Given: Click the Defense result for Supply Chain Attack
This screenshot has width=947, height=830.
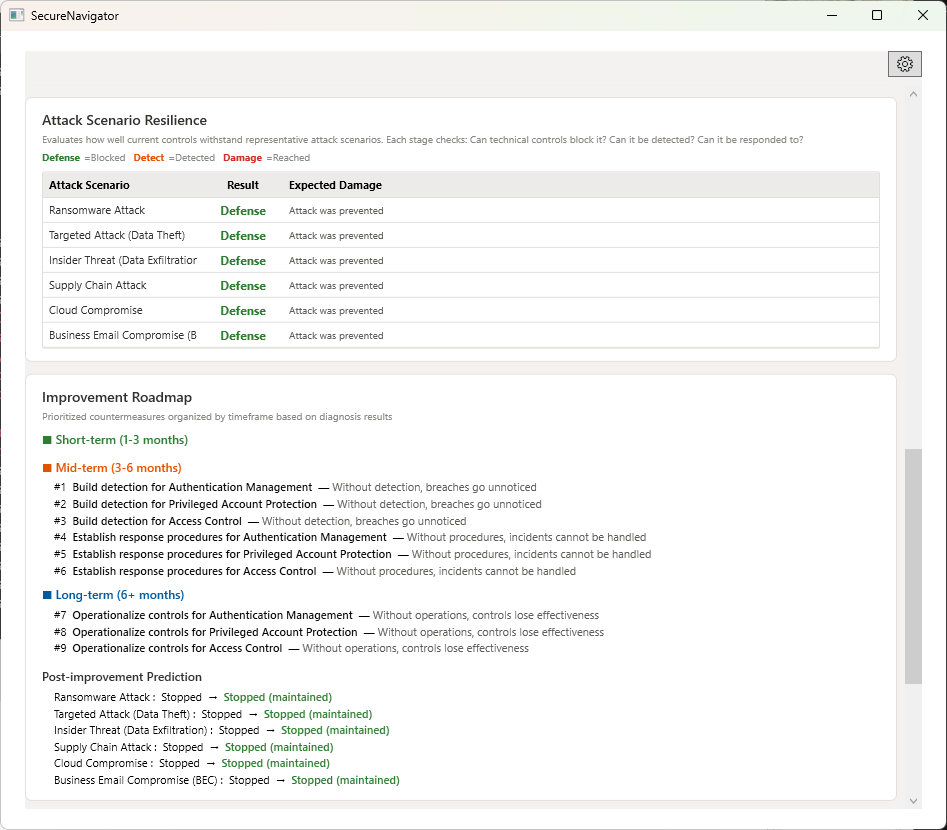Looking at the screenshot, I should point(243,285).
